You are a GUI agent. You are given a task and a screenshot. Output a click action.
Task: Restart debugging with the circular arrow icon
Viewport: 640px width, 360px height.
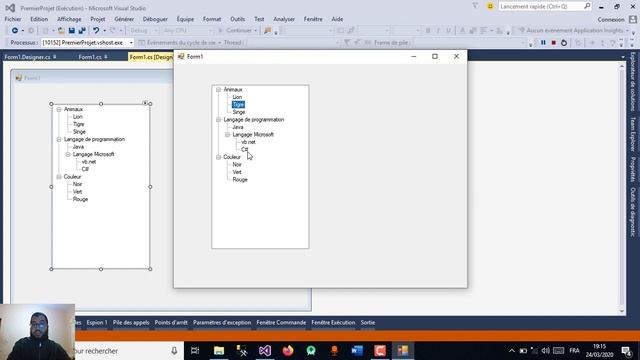click(x=564, y=42)
